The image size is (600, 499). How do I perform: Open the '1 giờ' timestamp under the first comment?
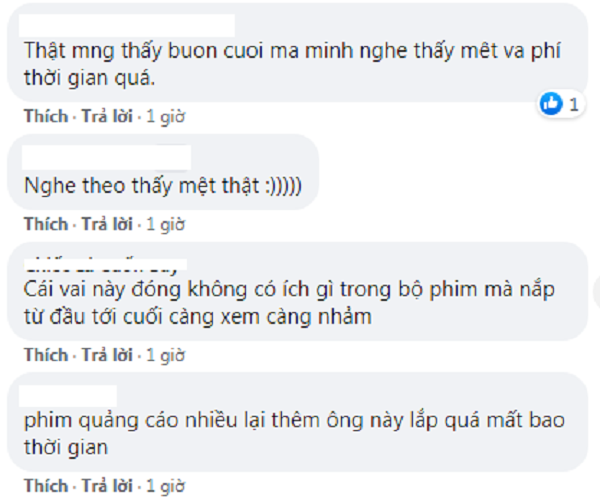166,116
